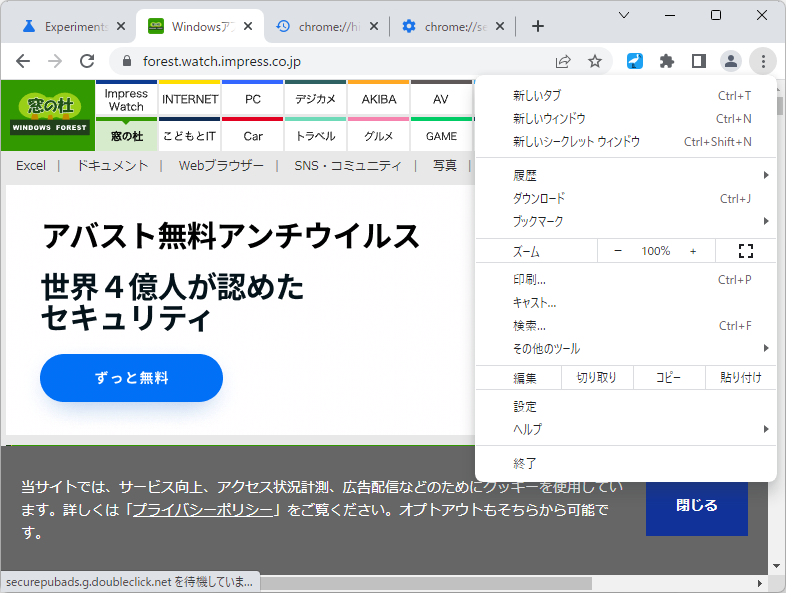Reload the current page
786x593 pixels.
click(x=87, y=61)
